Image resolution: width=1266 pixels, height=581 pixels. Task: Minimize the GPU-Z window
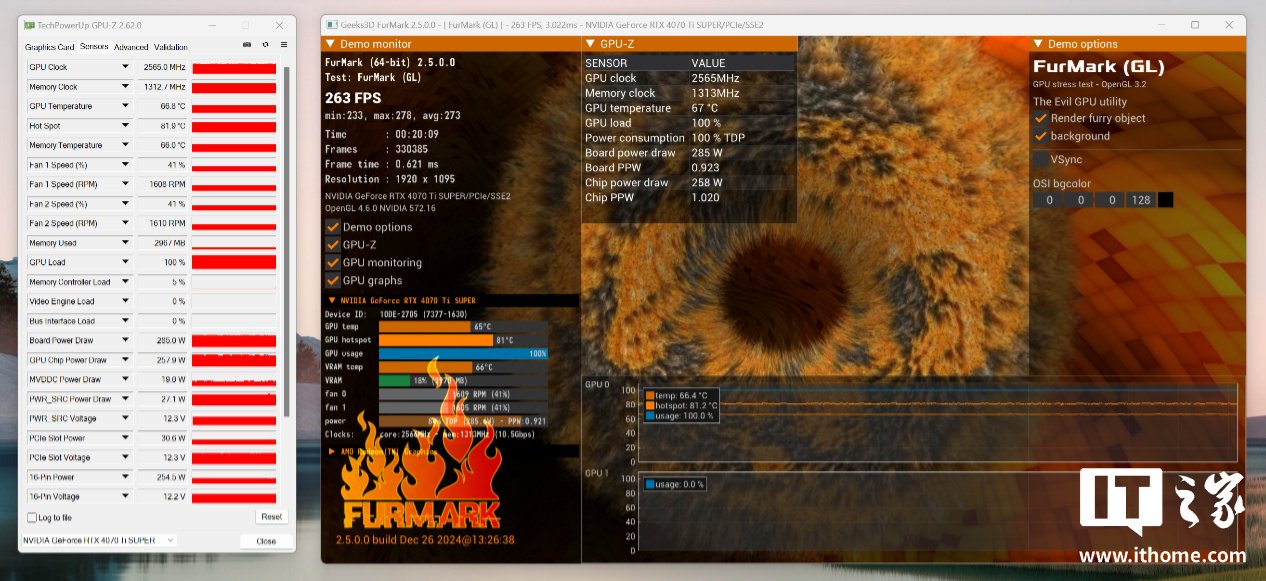click(212, 25)
